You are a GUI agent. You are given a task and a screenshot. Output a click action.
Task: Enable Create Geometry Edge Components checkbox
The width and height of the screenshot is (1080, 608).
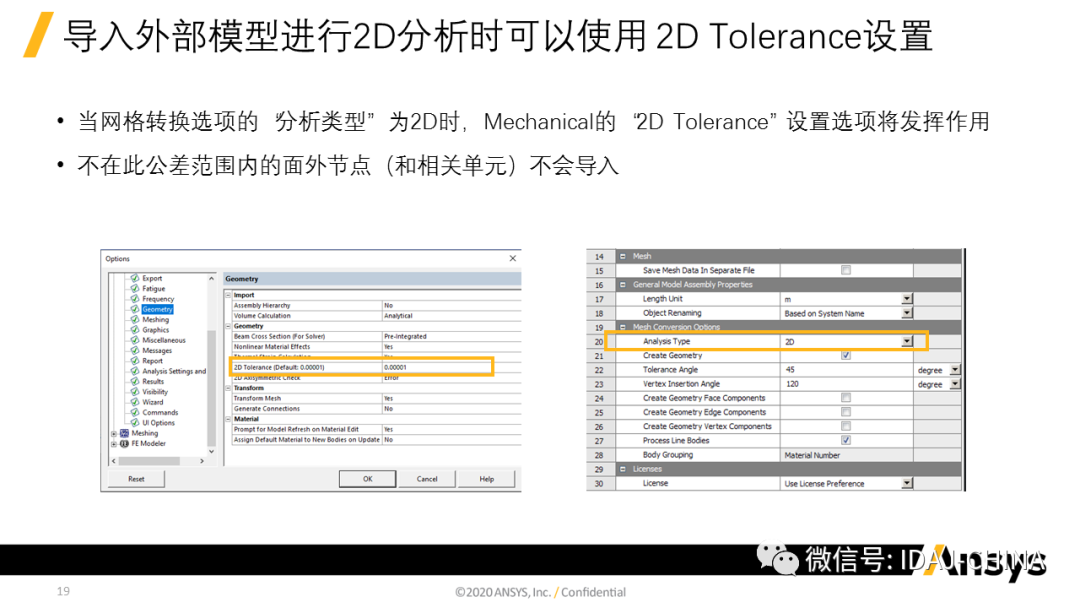click(846, 412)
